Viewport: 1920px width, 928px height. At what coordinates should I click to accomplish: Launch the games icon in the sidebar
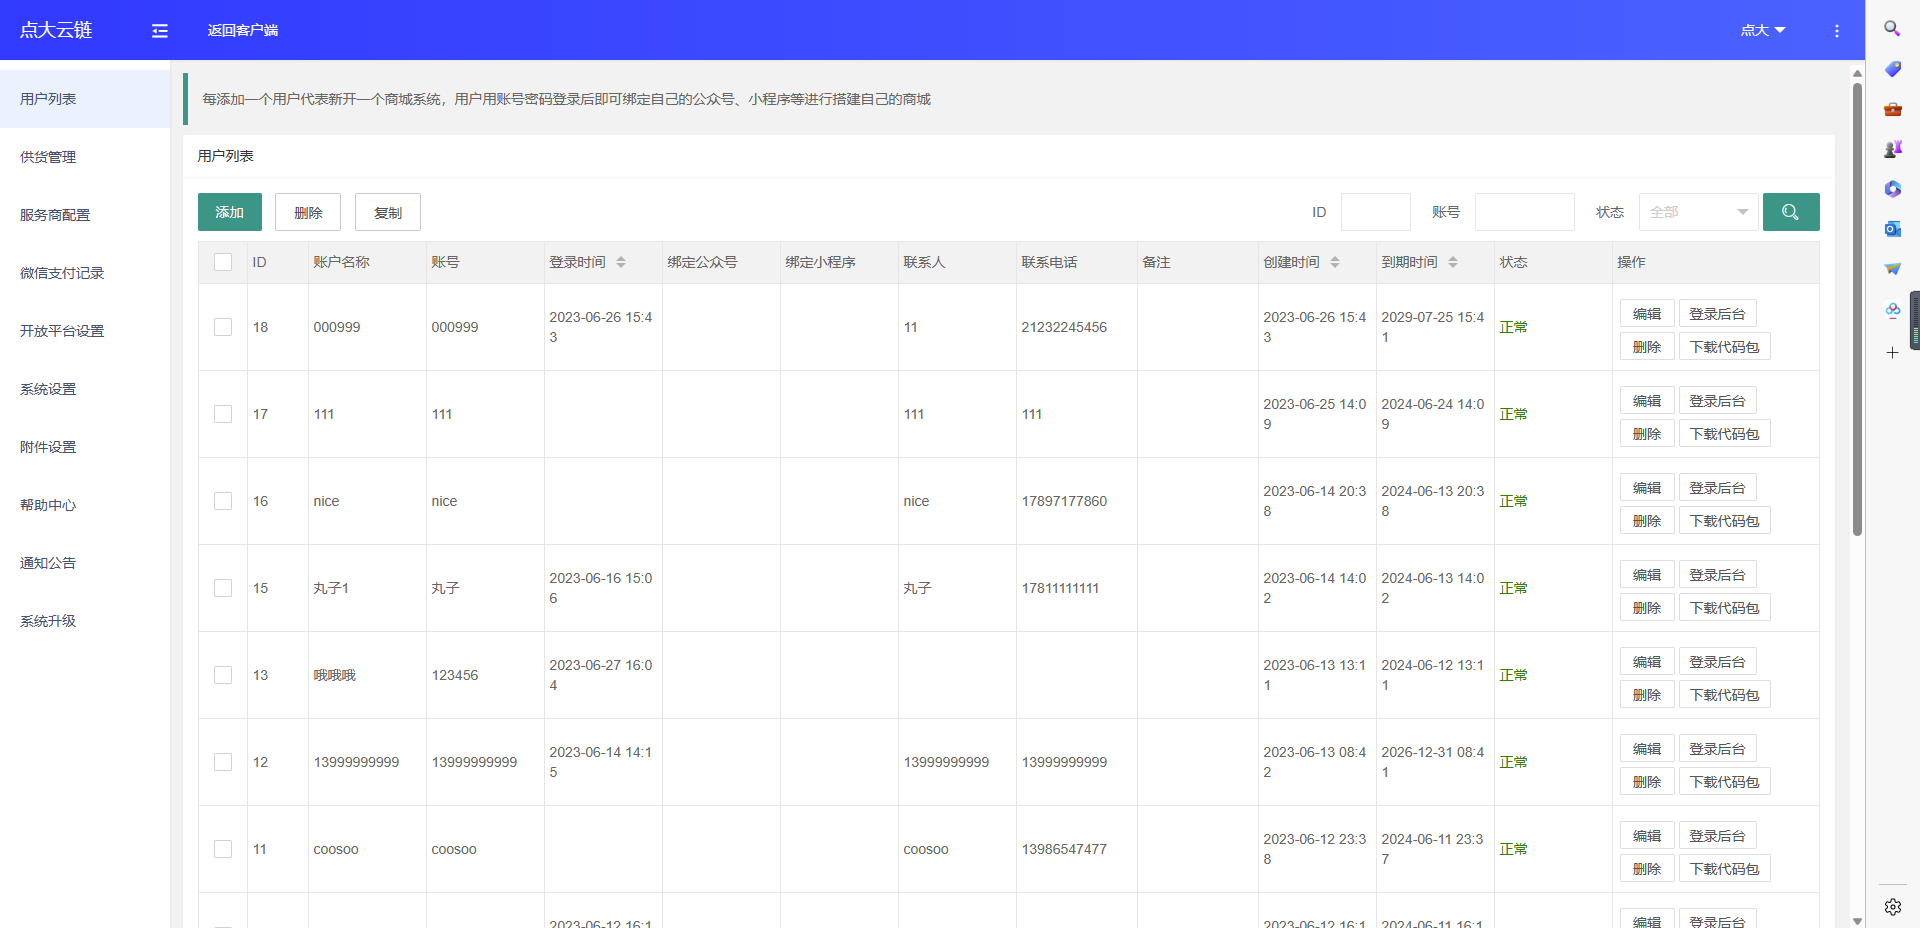coord(1892,148)
